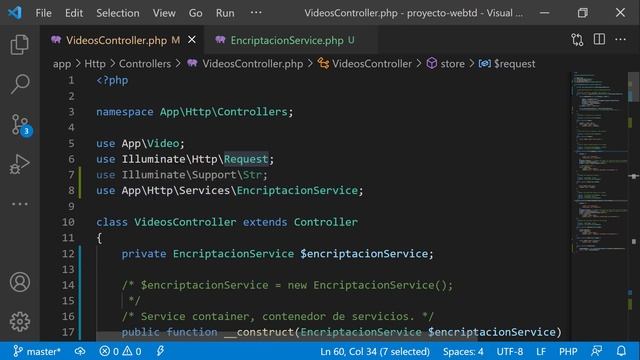Click 'Http' breadcrumb segment

click(95, 64)
